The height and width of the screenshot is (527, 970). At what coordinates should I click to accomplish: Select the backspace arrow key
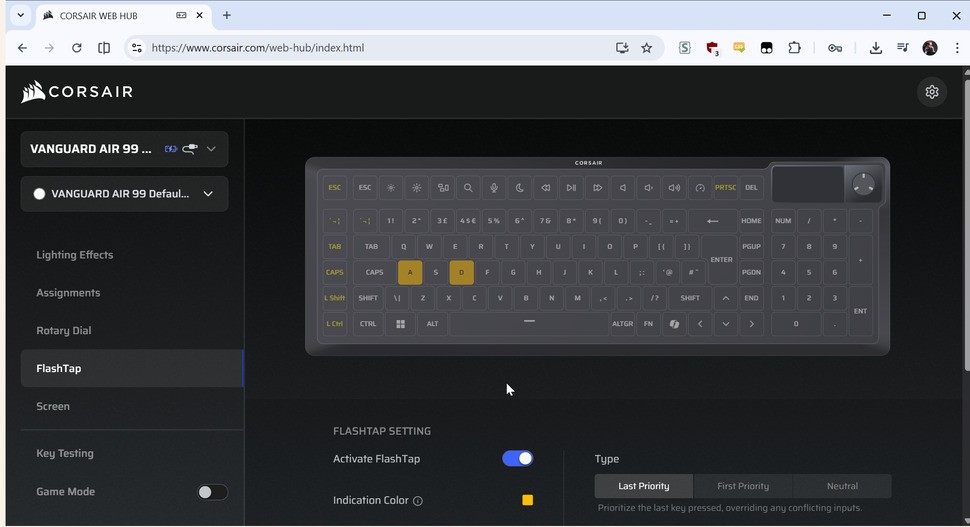pos(713,221)
